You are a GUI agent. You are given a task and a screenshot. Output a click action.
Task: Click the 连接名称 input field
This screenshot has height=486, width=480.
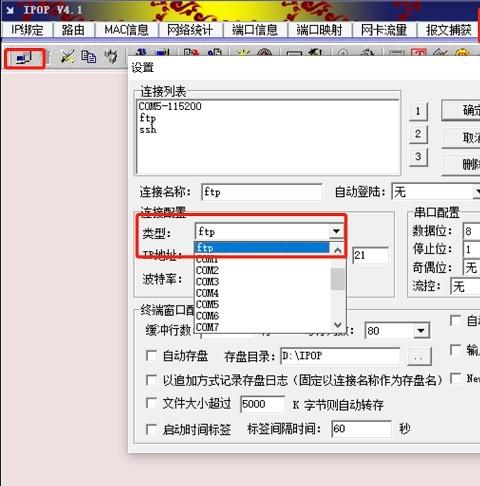[262, 192]
